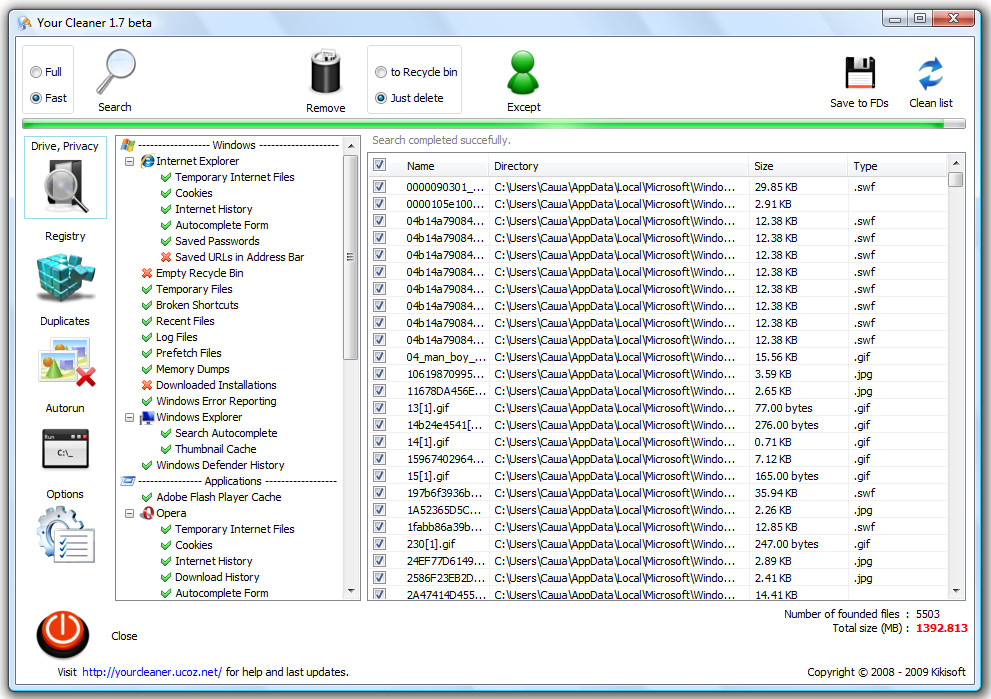Click the Applications section window icon
991x699 pixels.
[128, 481]
